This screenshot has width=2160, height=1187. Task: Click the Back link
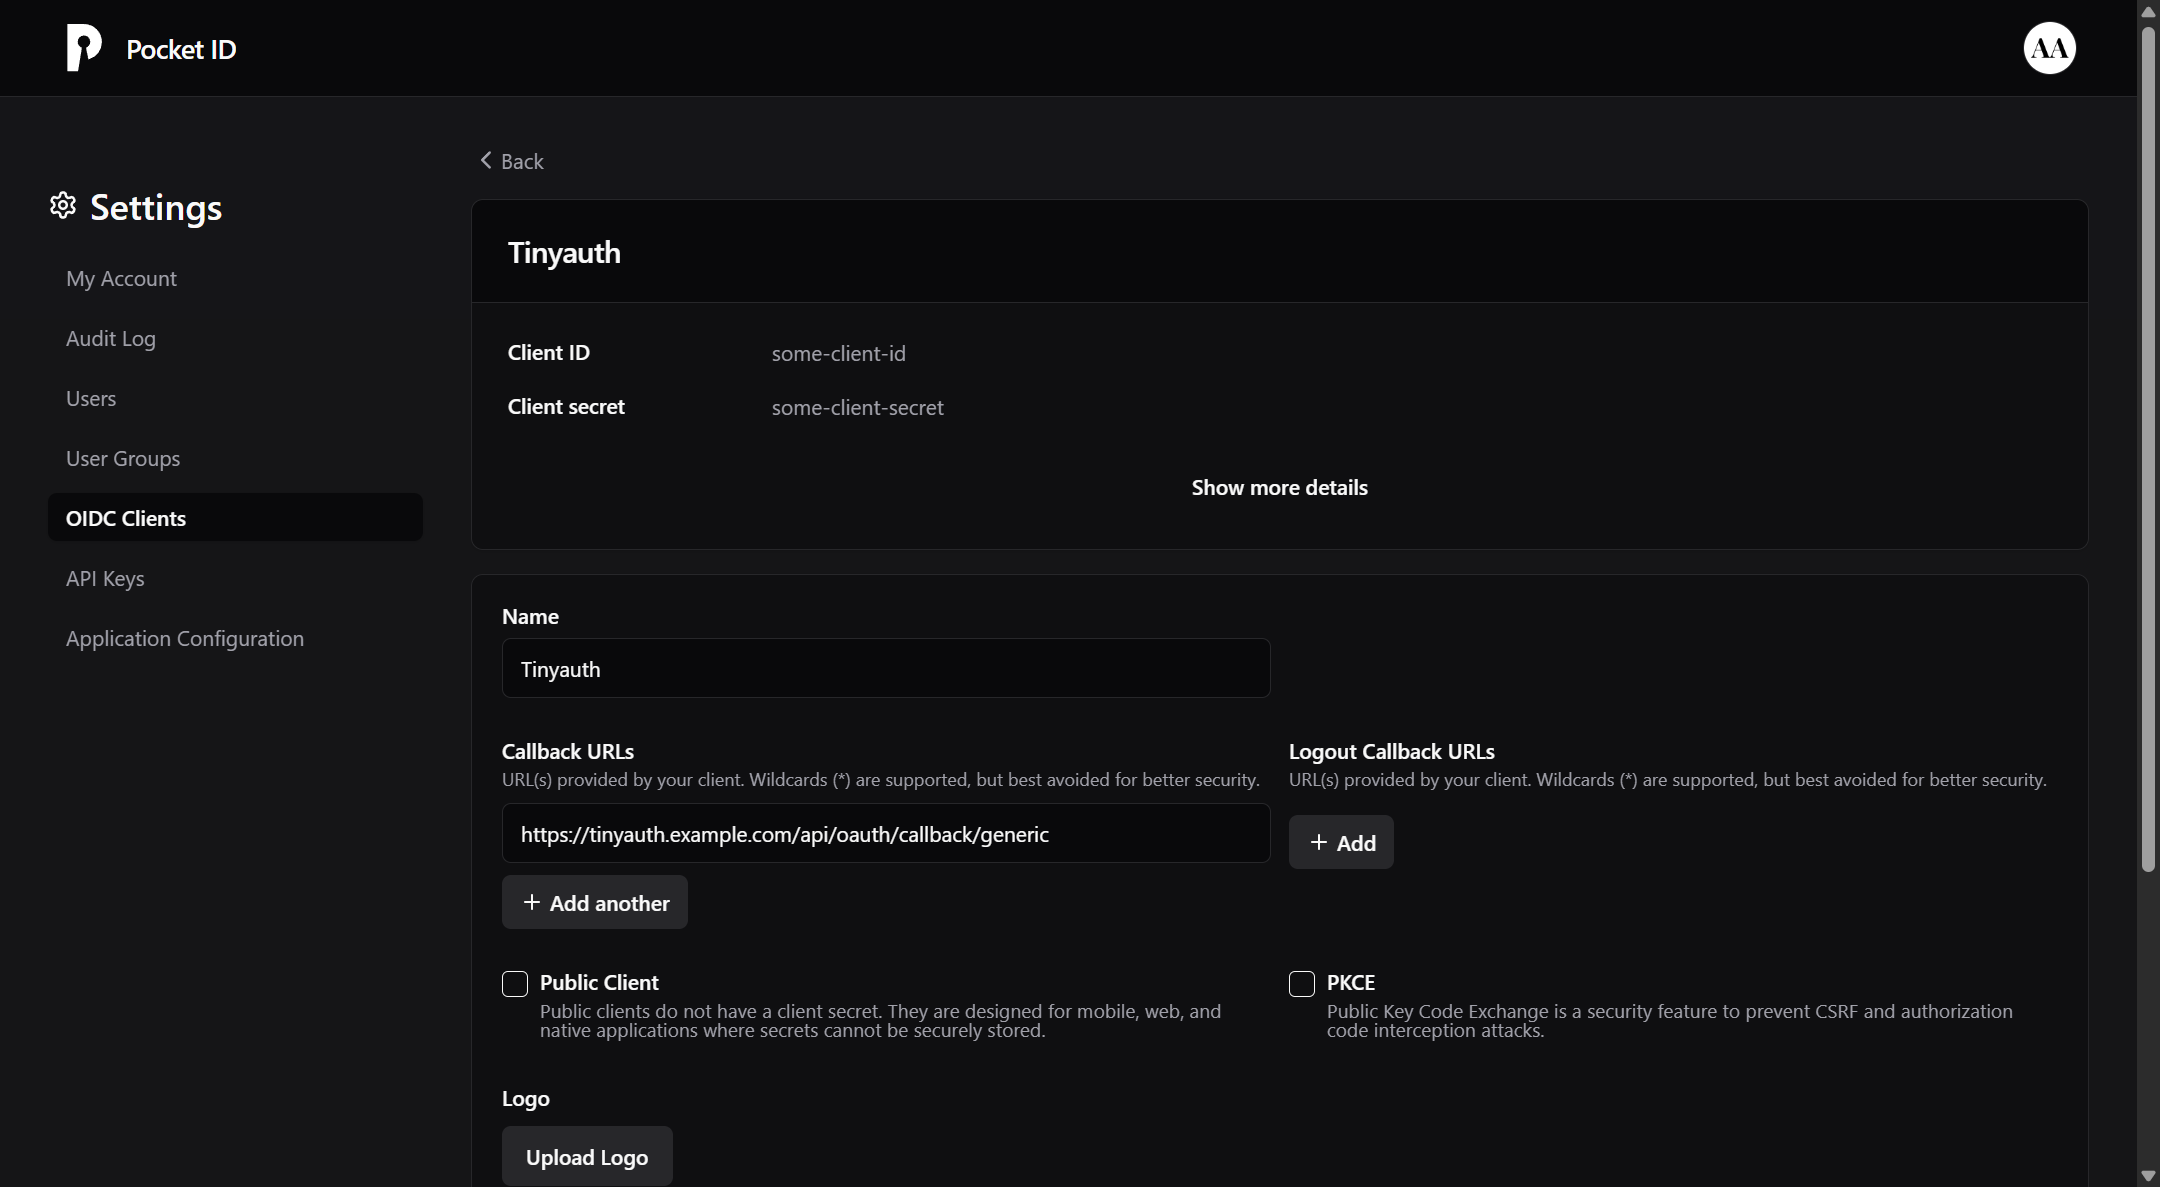[522, 160]
